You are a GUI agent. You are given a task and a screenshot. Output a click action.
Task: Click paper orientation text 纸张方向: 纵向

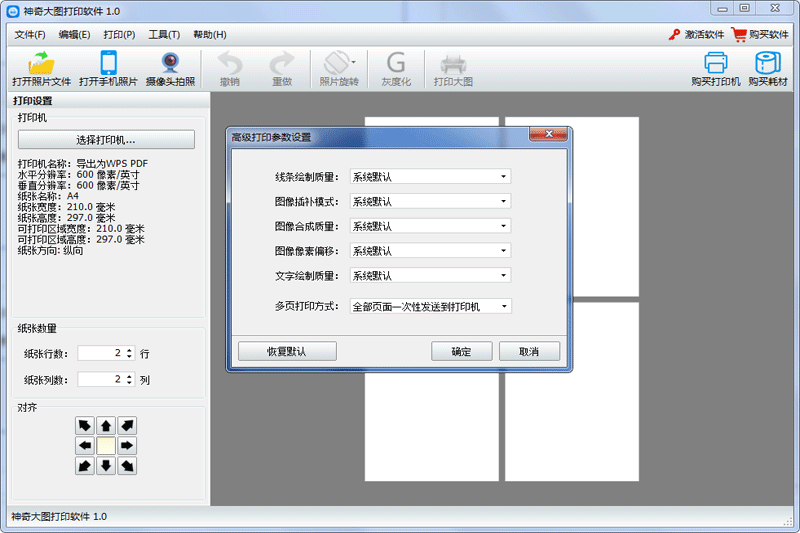[51, 250]
